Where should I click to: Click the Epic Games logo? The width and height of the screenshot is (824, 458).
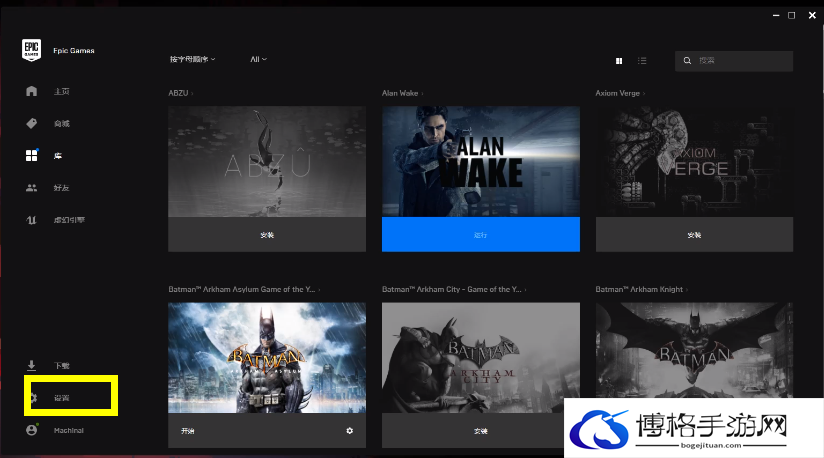pos(32,50)
